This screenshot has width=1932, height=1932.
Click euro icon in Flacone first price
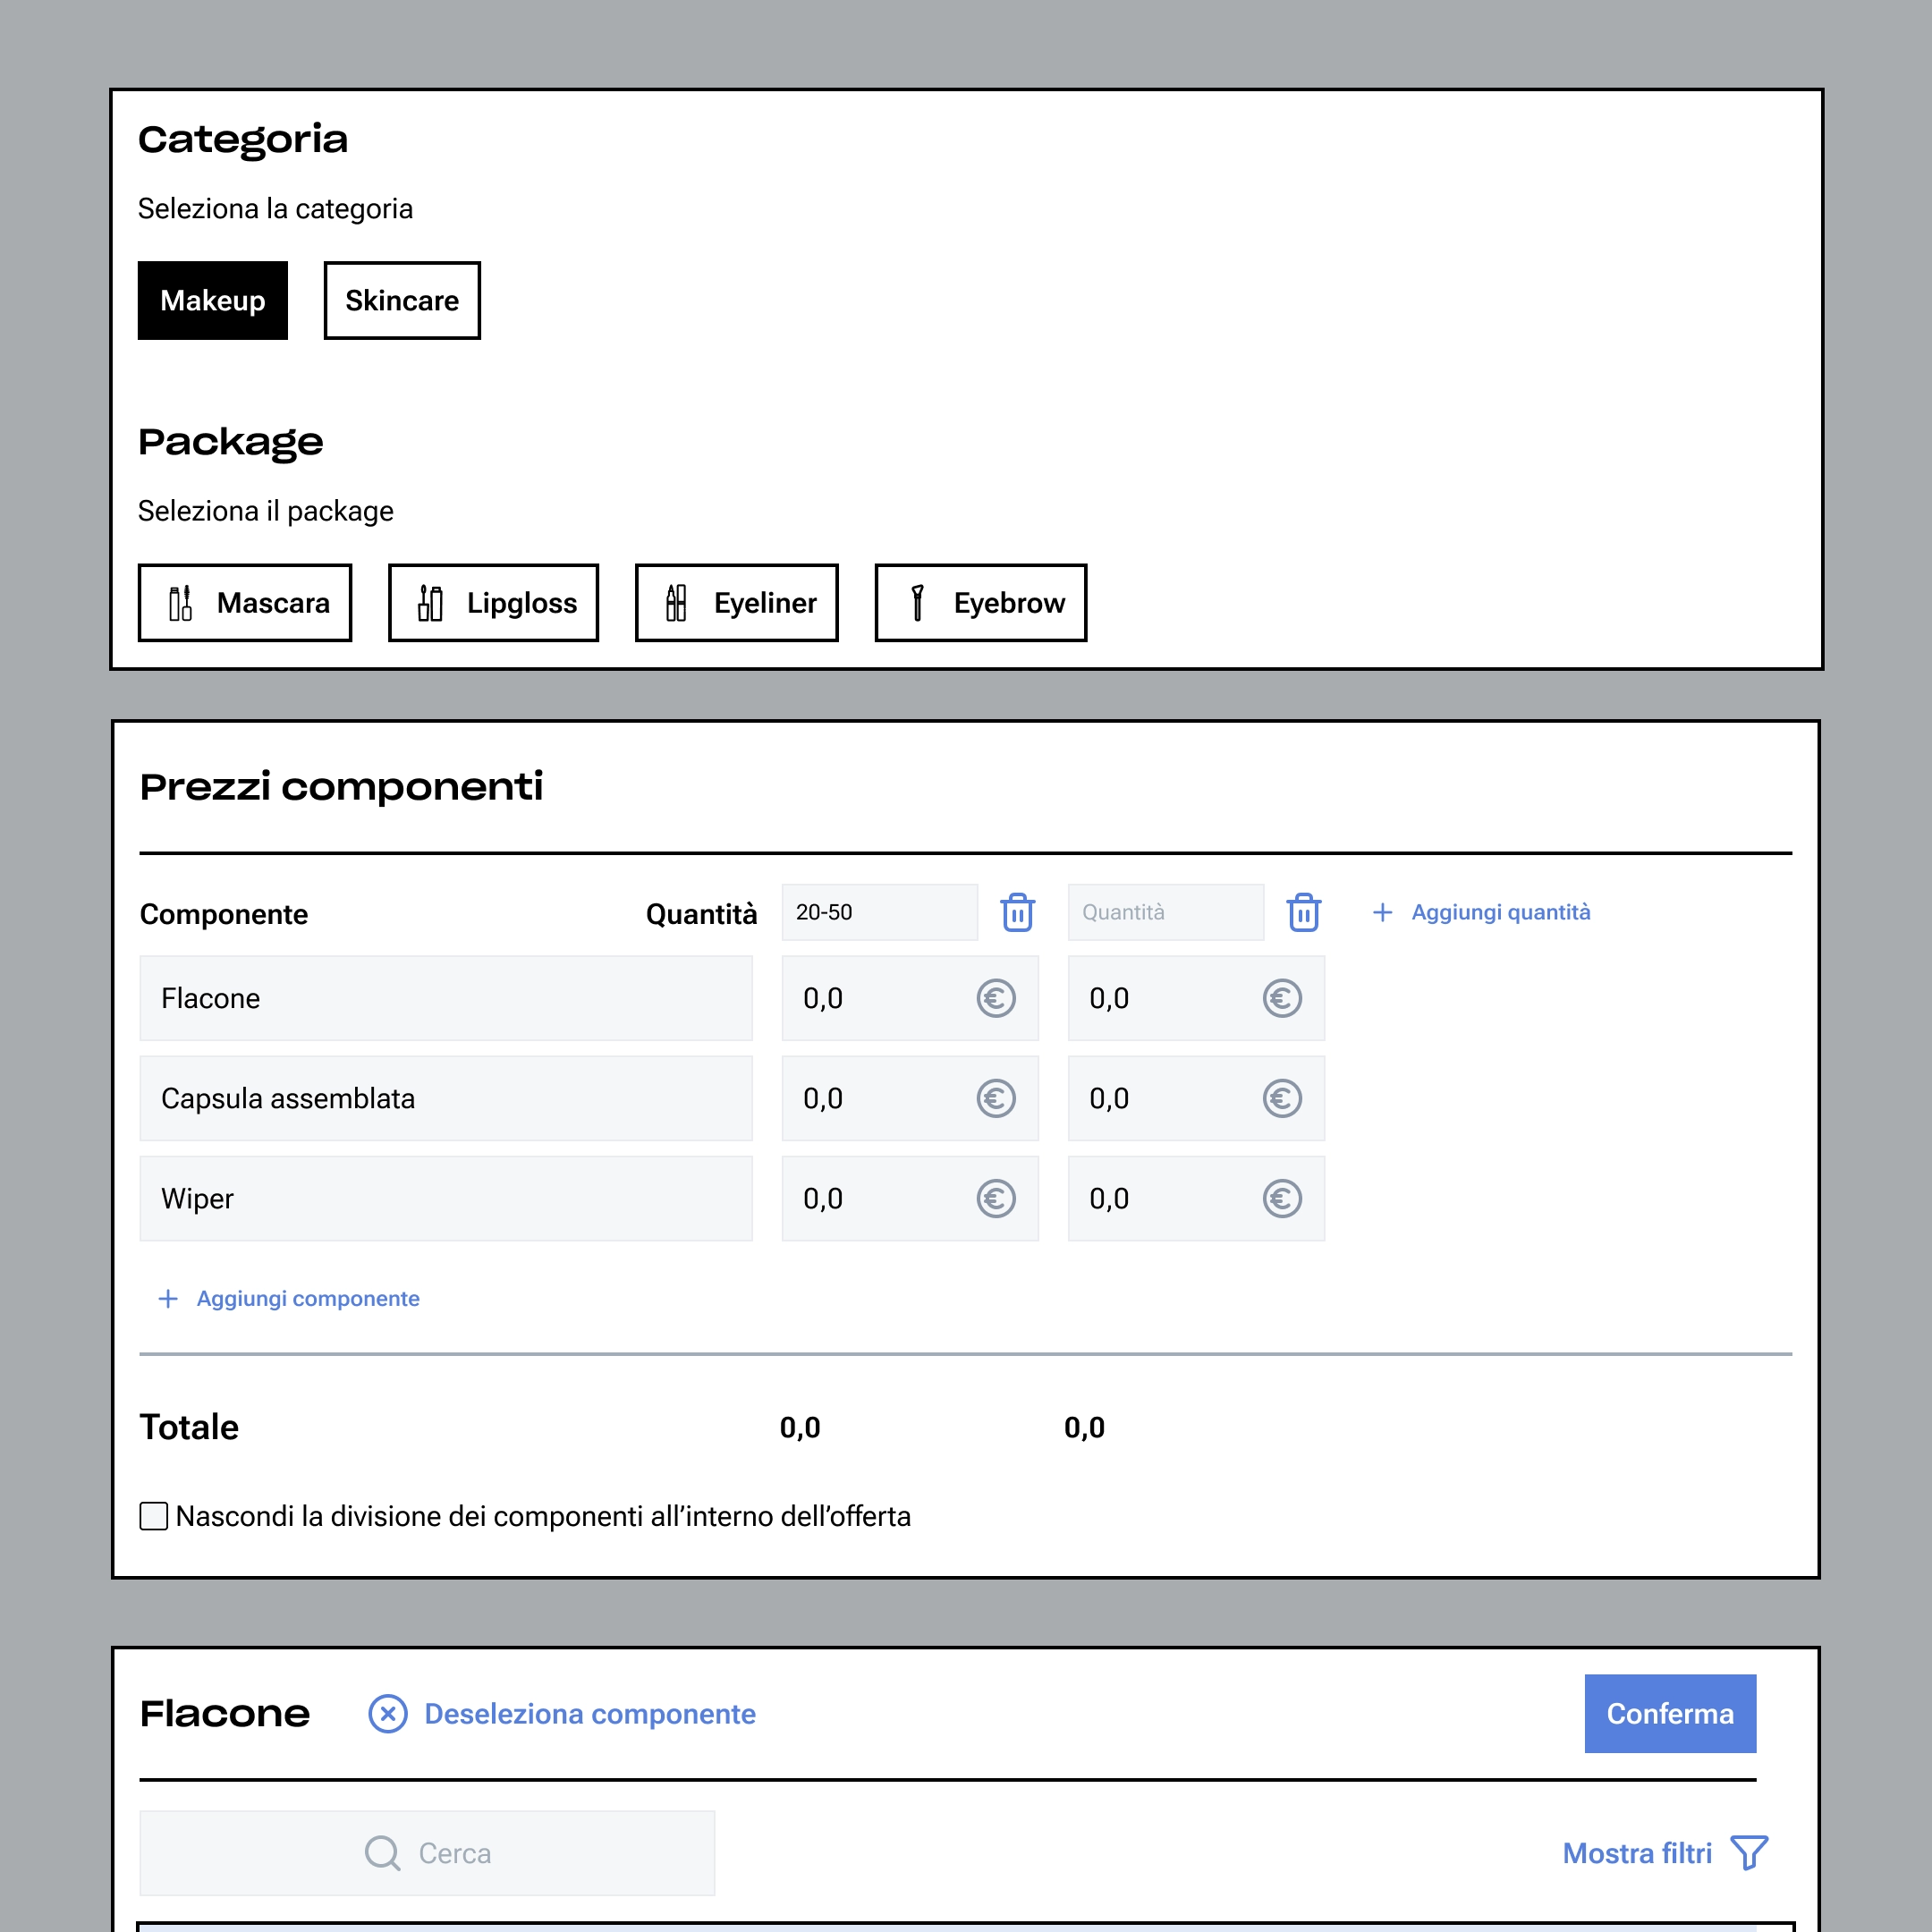(996, 998)
